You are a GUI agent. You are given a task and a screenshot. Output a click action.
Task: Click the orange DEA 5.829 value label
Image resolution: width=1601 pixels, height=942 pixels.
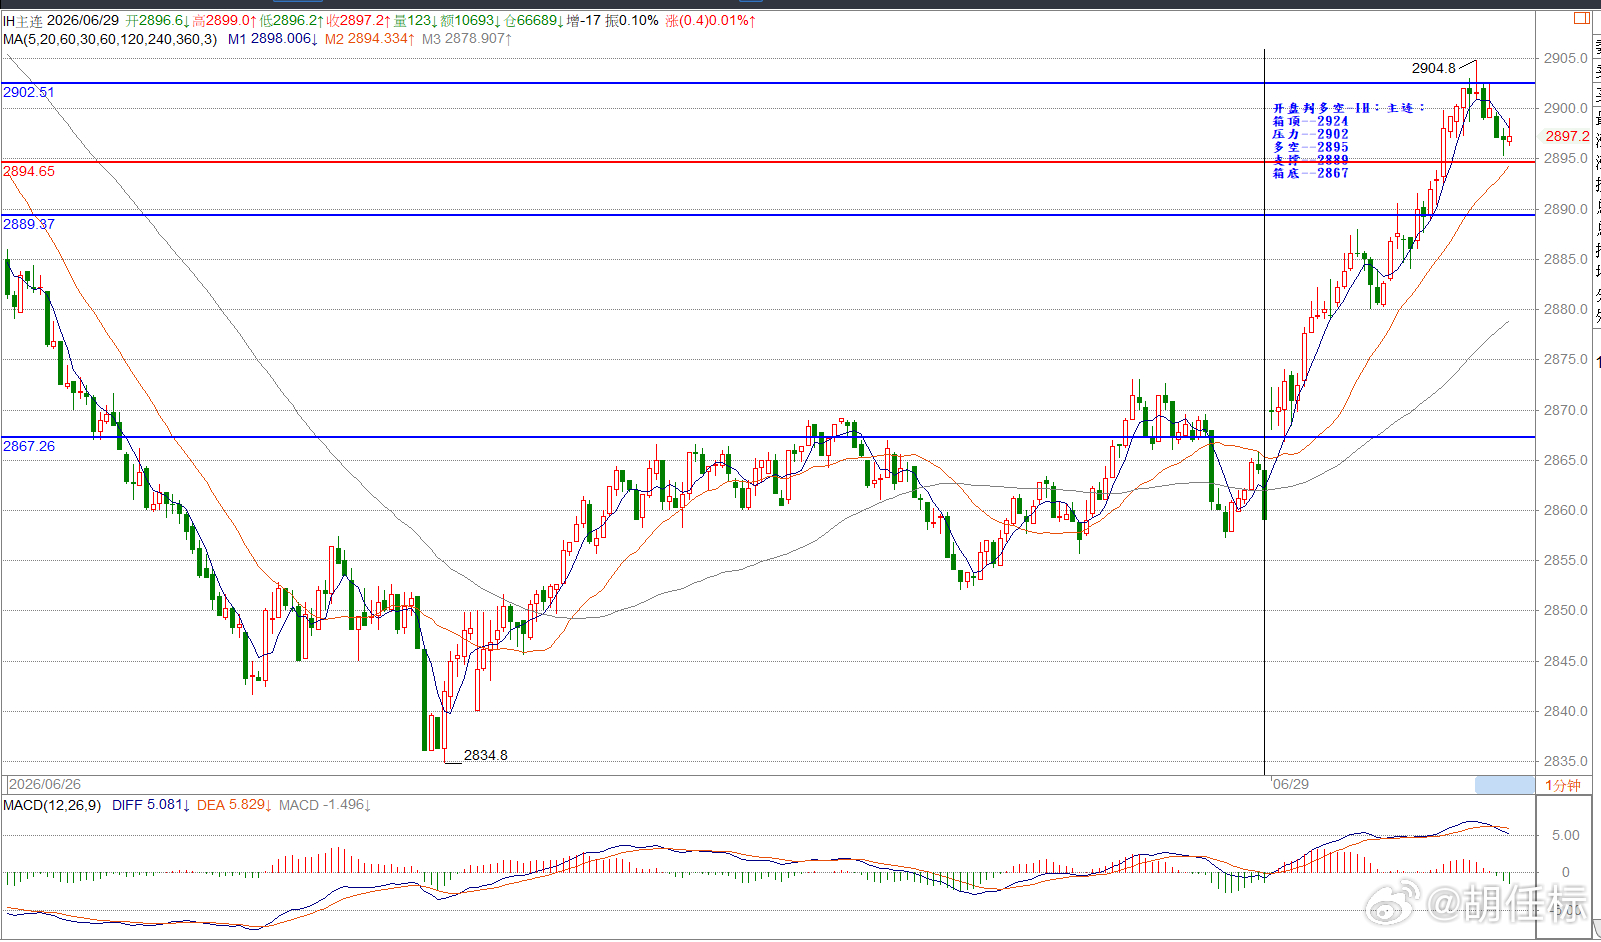[x=234, y=805]
